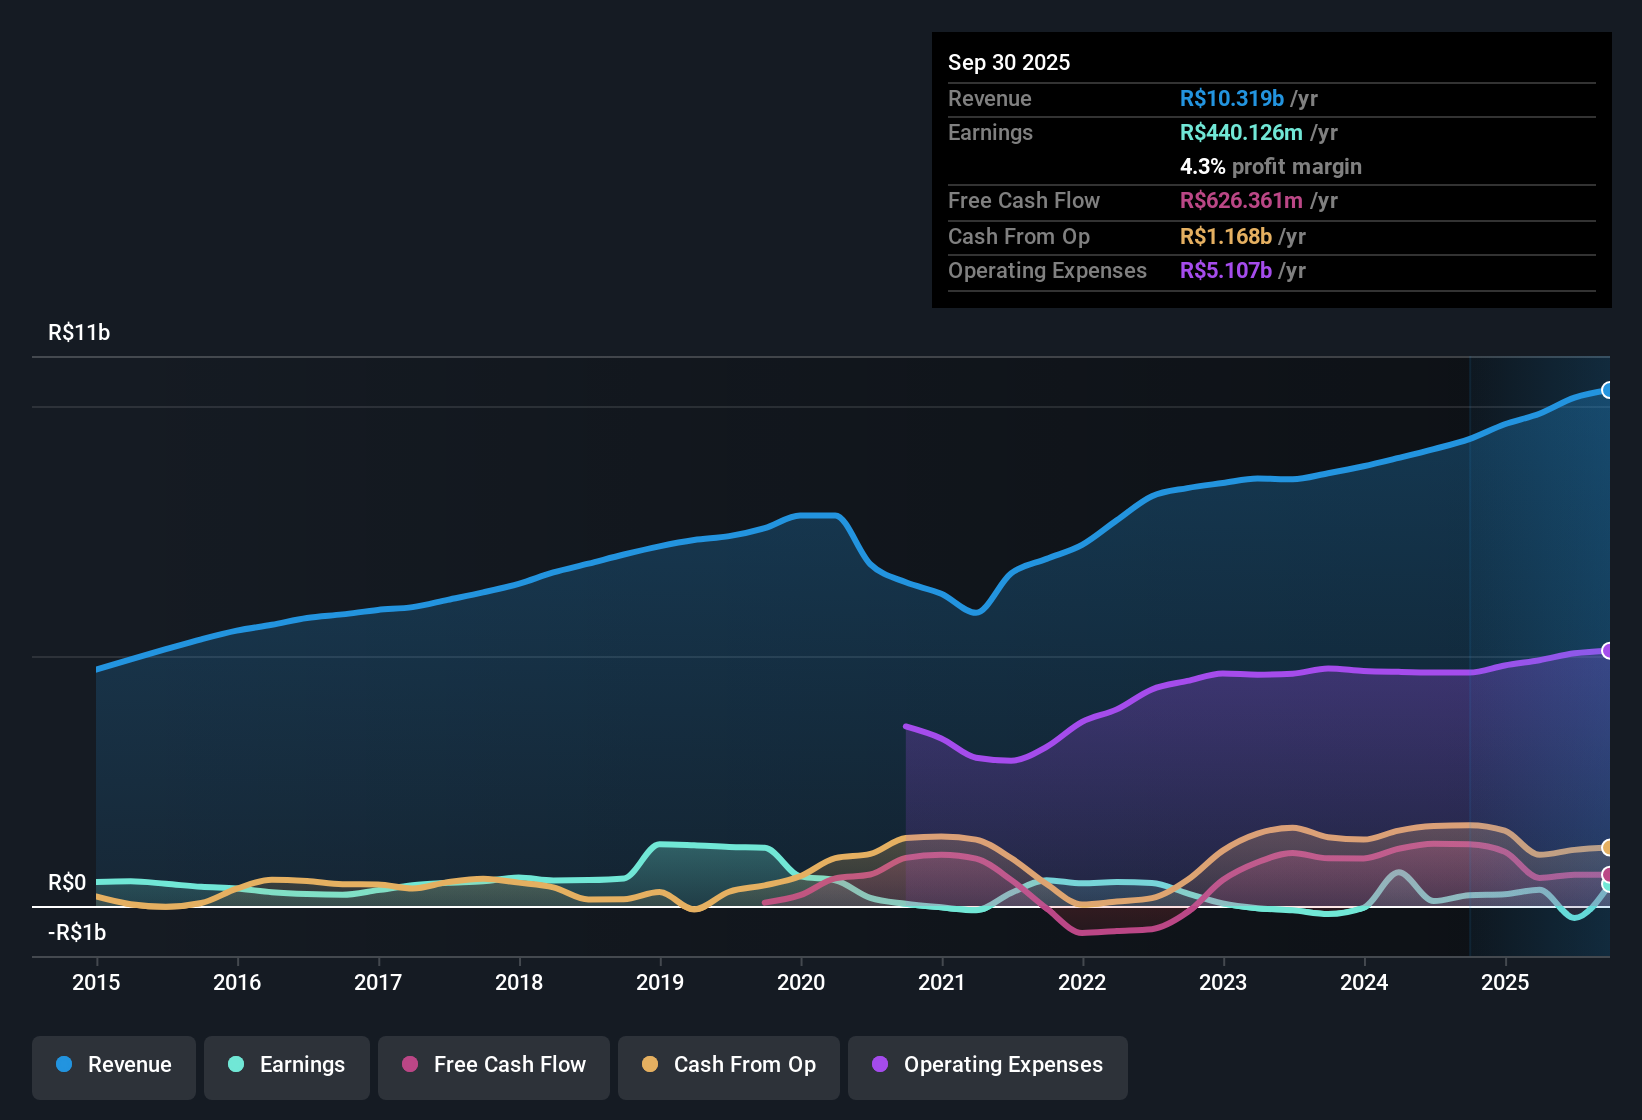Toggle the Revenue series visibility
Viewport: 1642px width, 1120px height.
[113, 1066]
